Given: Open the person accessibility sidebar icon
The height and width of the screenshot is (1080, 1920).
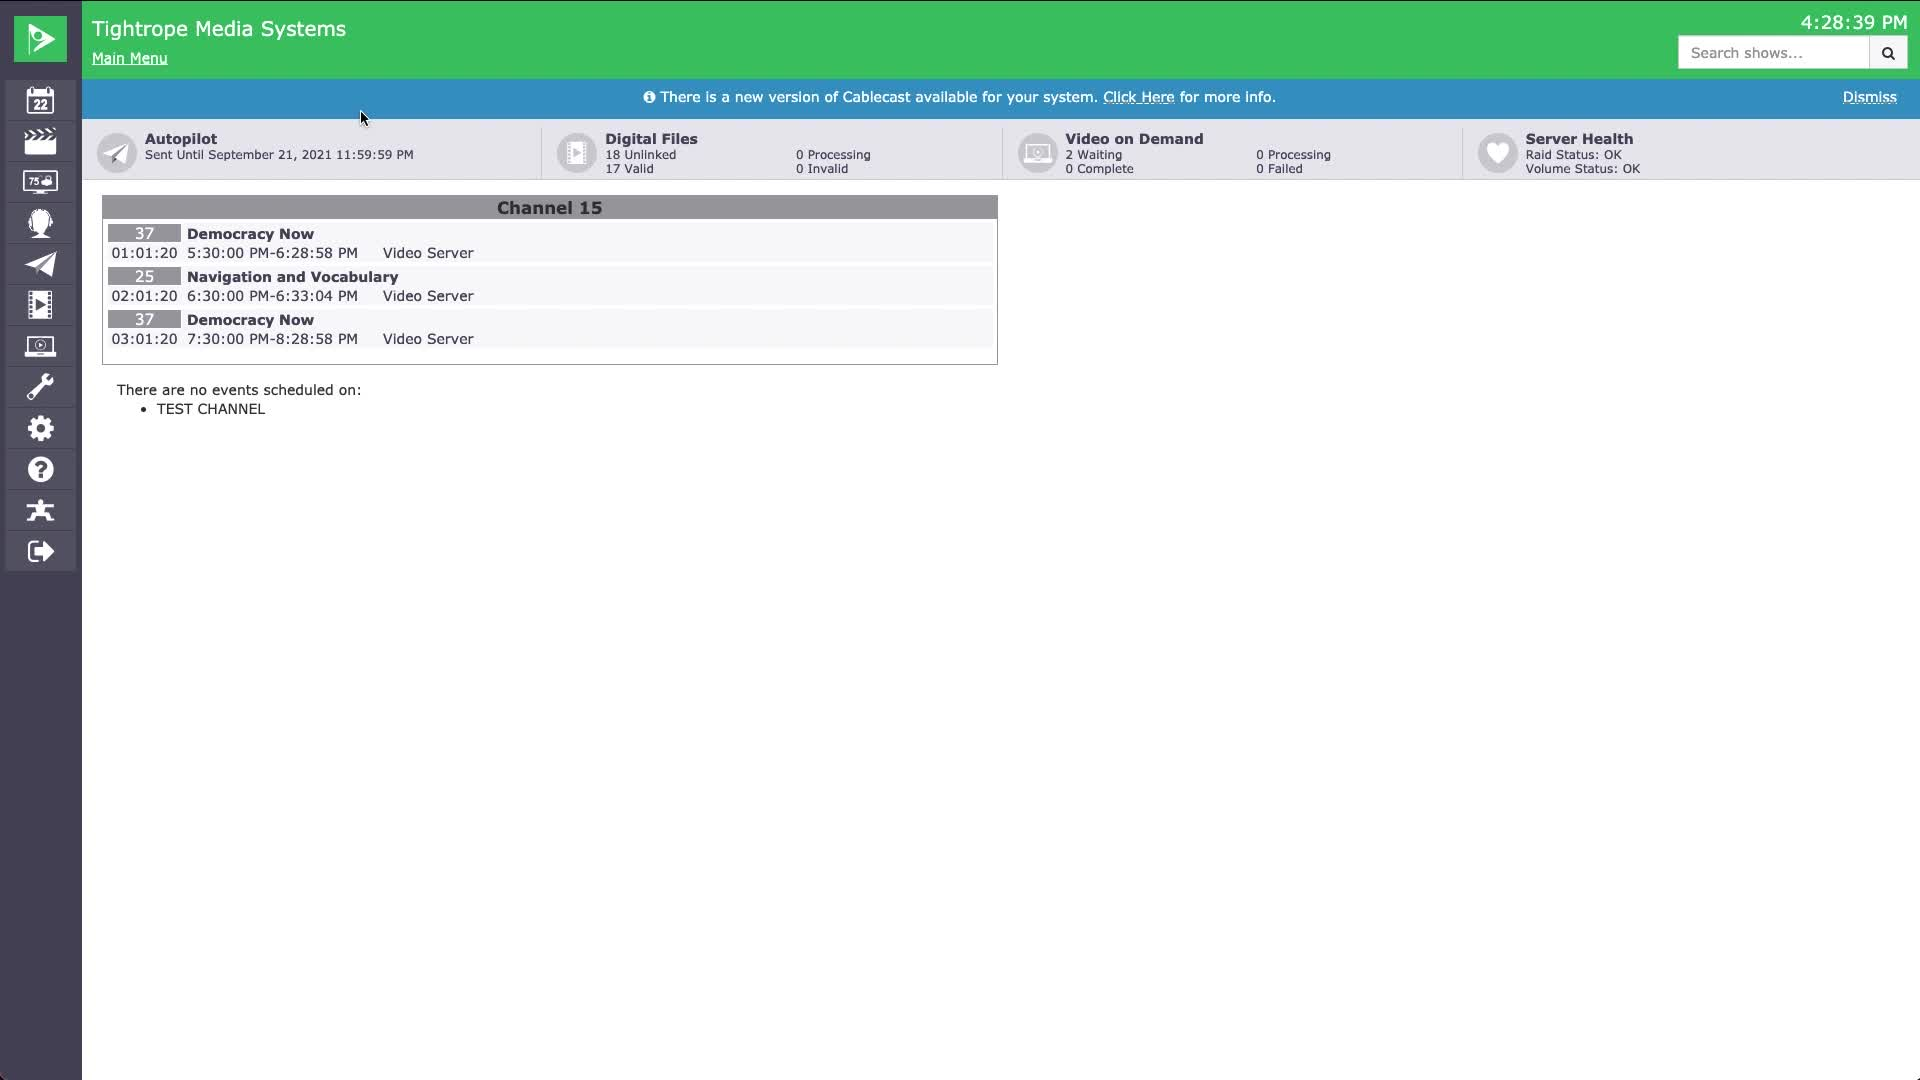Looking at the screenshot, I should pos(40,510).
